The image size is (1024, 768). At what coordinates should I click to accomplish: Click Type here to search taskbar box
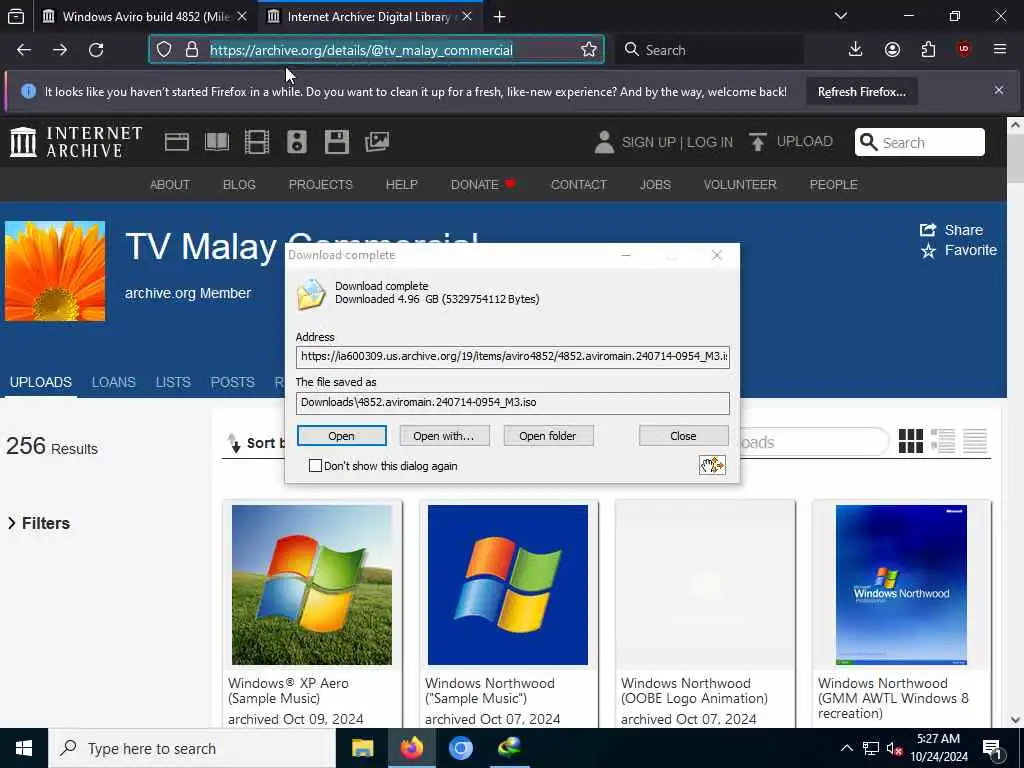192,748
